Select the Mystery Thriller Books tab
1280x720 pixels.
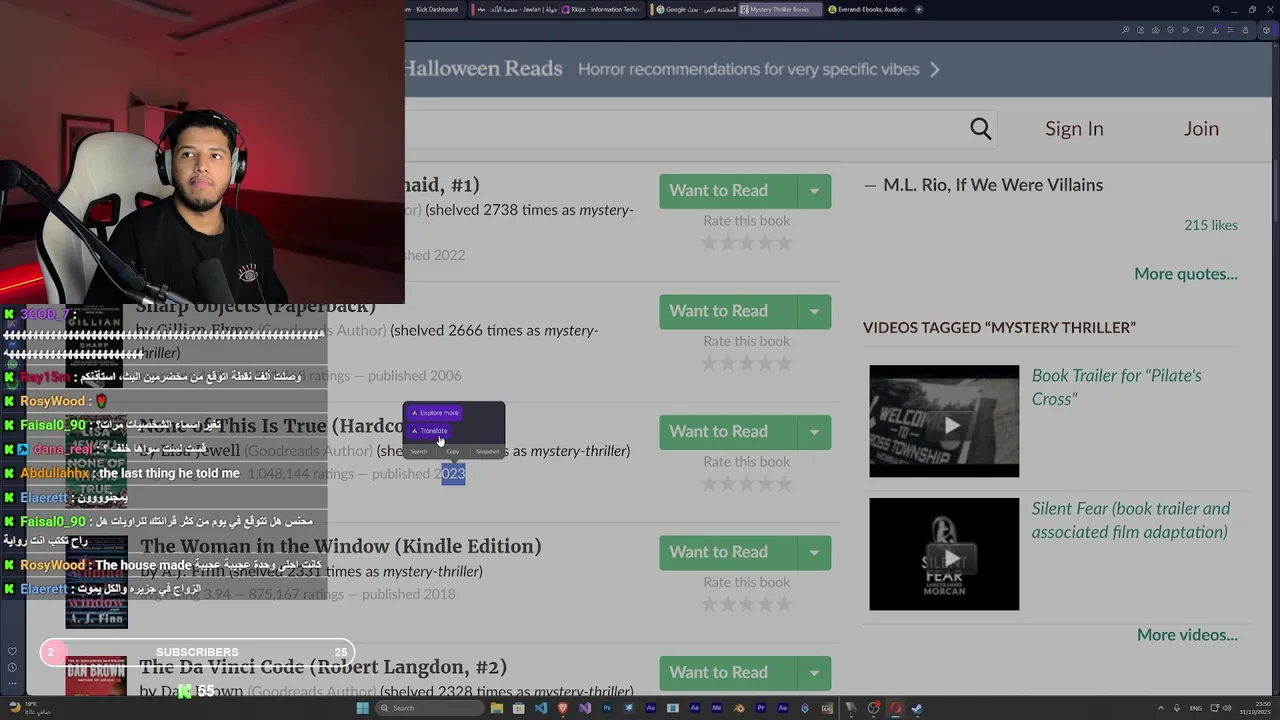point(780,9)
